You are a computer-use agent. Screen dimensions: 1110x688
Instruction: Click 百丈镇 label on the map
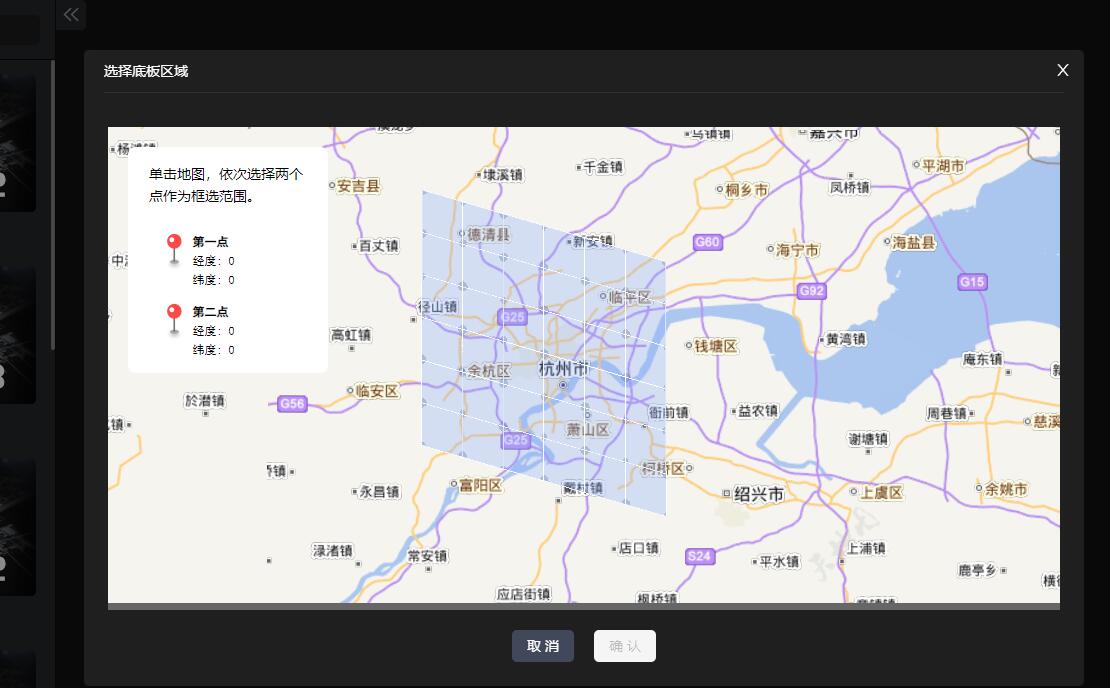click(379, 246)
